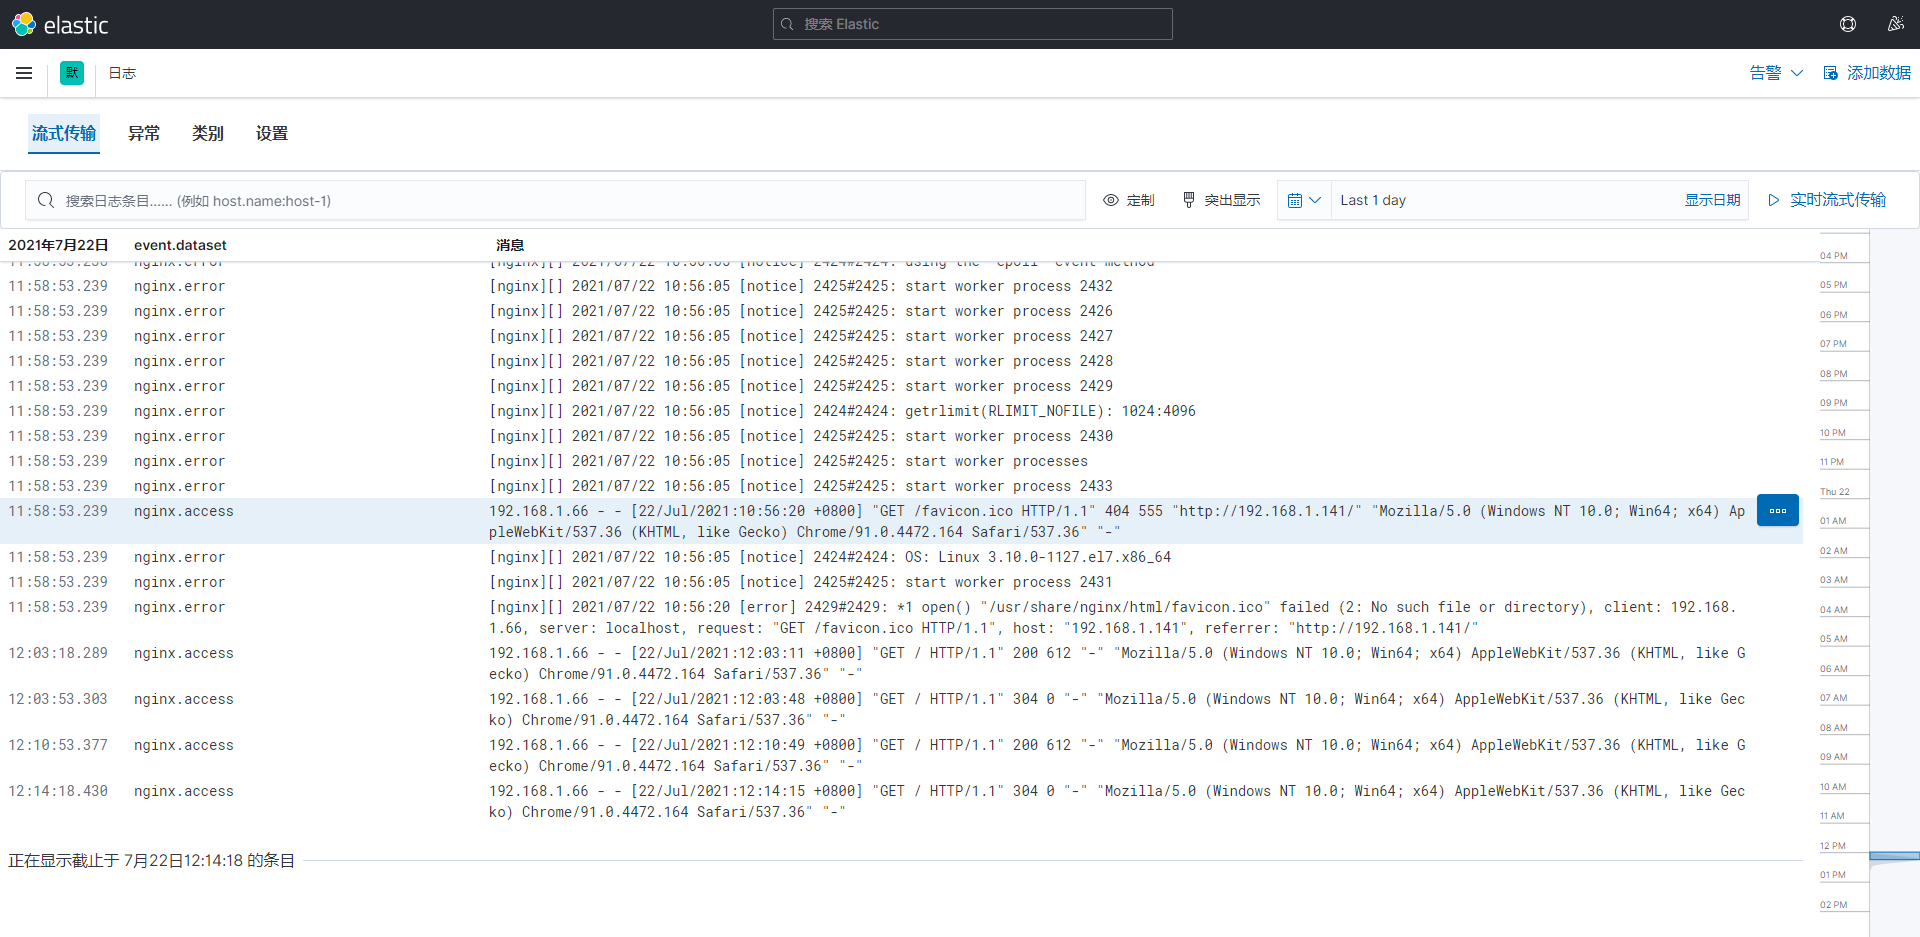Select the getrlimit RLIMIT_NOFILE log entry
Image resolution: width=1920 pixels, height=937 pixels.
pyautogui.click(x=900, y=411)
